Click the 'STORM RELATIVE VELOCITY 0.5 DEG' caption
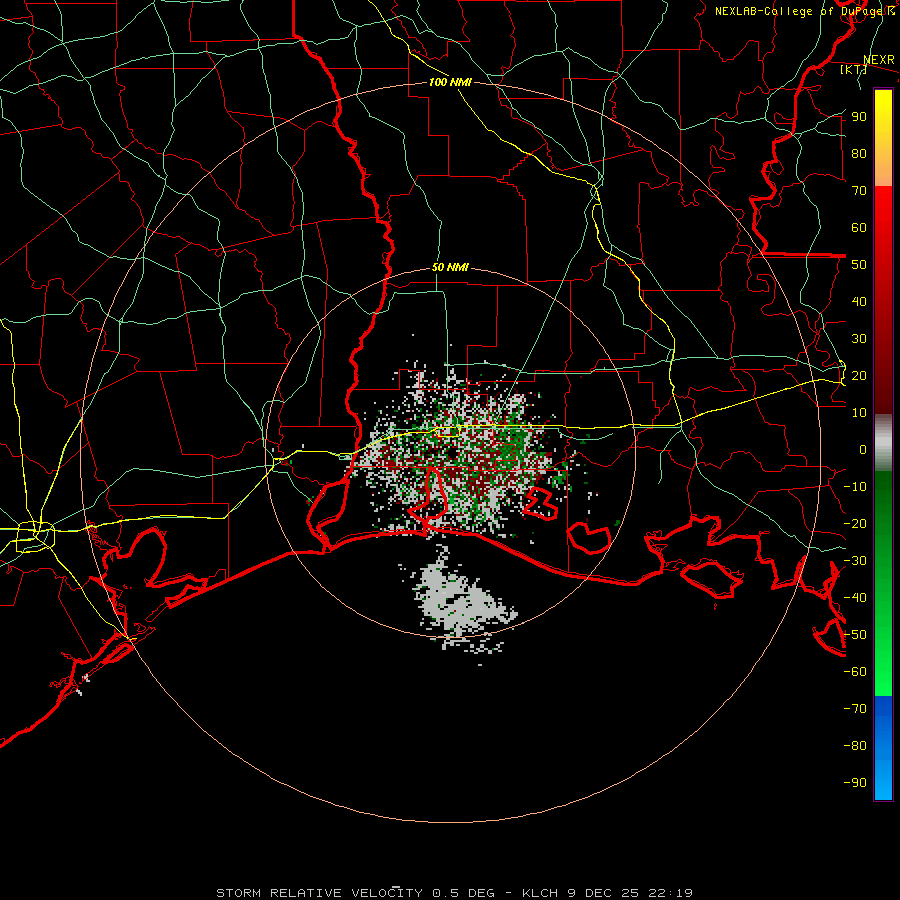Screen dimensions: 900x900 (x=355, y=893)
